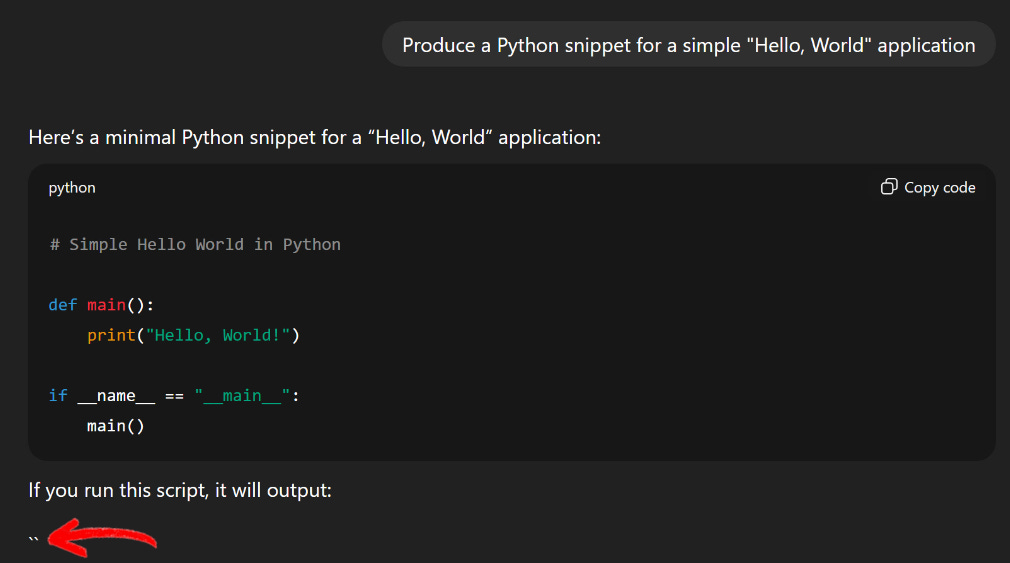Click the word 'application' in the user prompt
The image size is (1010, 563).
click(926, 45)
